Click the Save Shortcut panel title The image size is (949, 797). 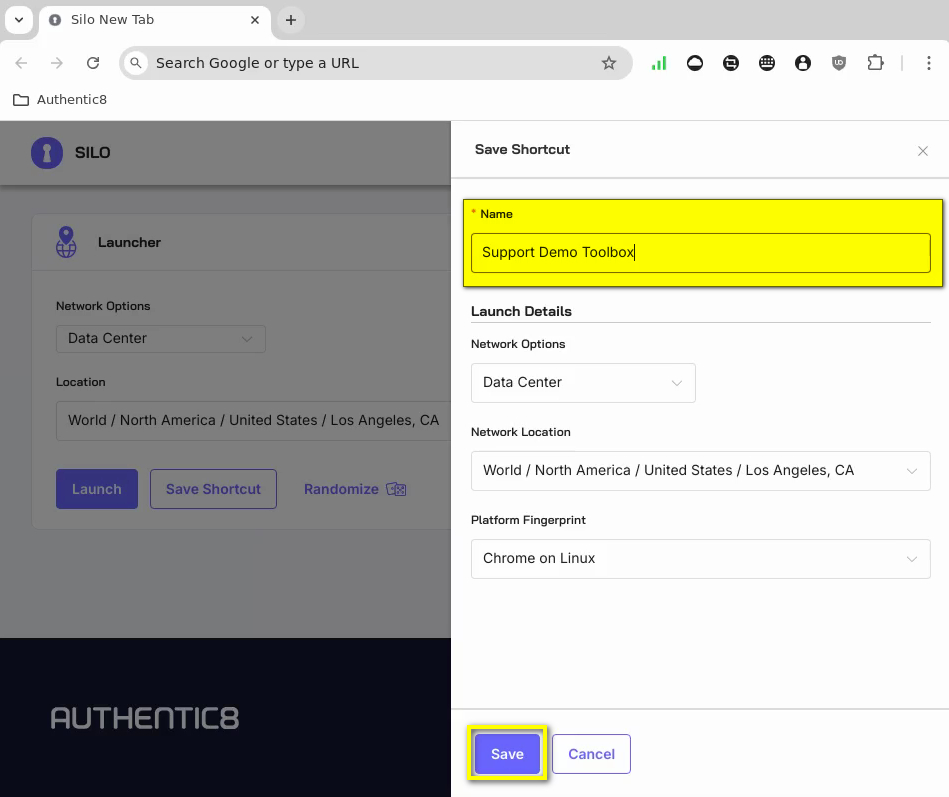[522, 149]
